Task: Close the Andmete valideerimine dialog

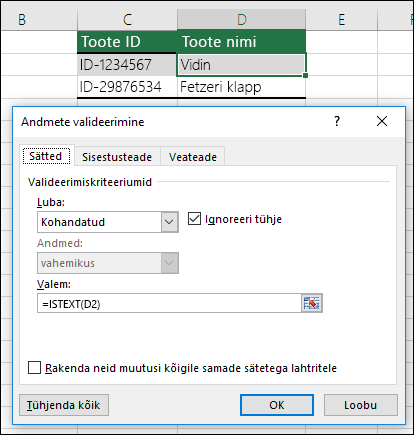Action: (x=382, y=121)
